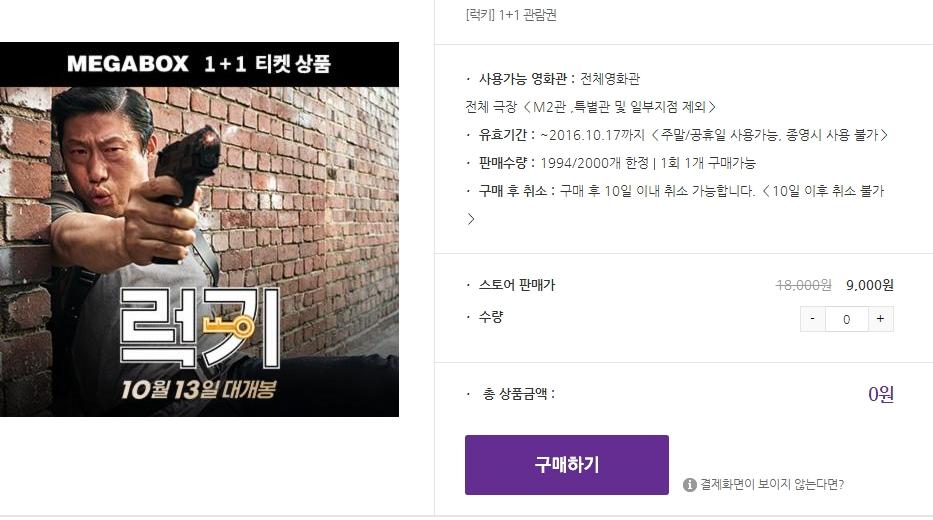Click the discounted 9,000원 price
This screenshot has width=933, height=520.
point(869,285)
